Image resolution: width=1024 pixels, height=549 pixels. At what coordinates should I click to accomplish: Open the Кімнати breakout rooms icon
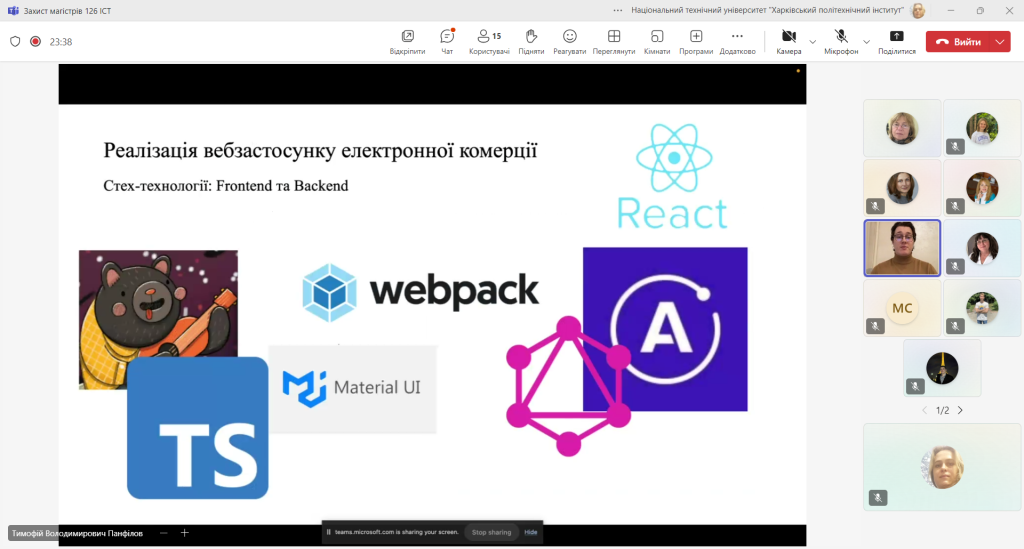coord(657,41)
